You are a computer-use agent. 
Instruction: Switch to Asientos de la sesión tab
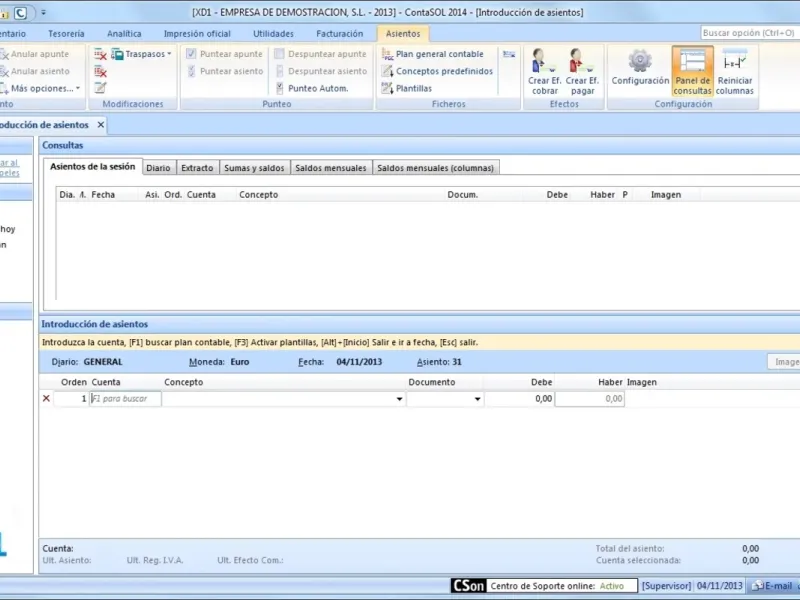pos(92,167)
